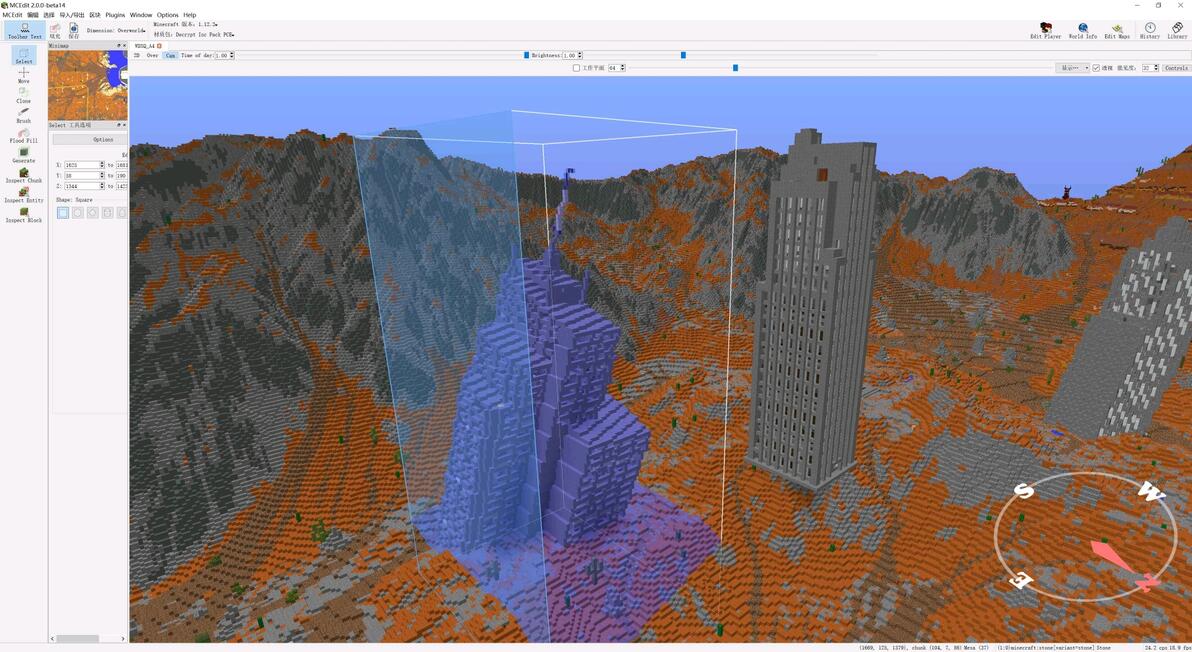Step the Brightness spinner
Screen dimensions: 1192x652
pyautogui.click(x=580, y=55)
